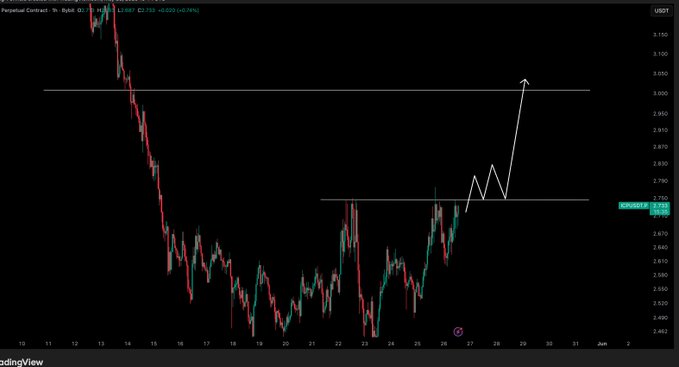Click price scale label 2.520
679x367 pixels.
coord(660,303)
